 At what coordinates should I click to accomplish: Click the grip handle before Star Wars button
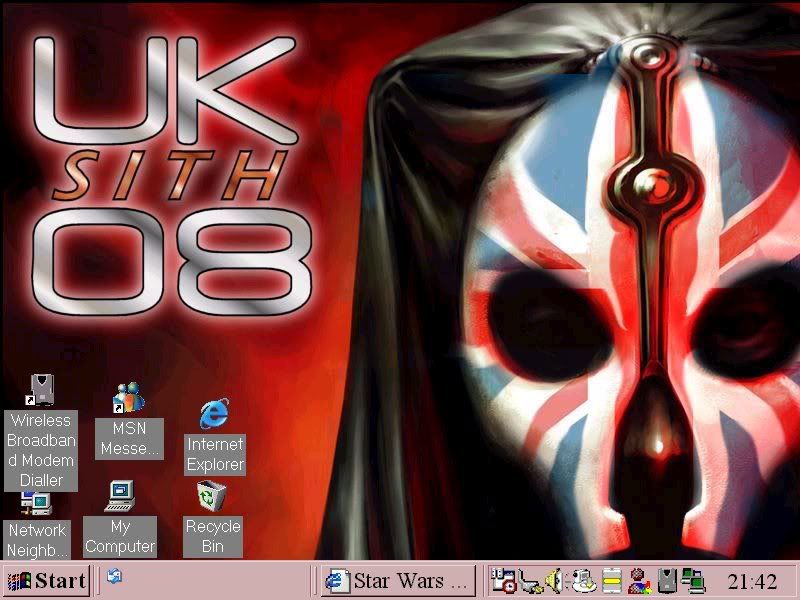(x=316, y=581)
